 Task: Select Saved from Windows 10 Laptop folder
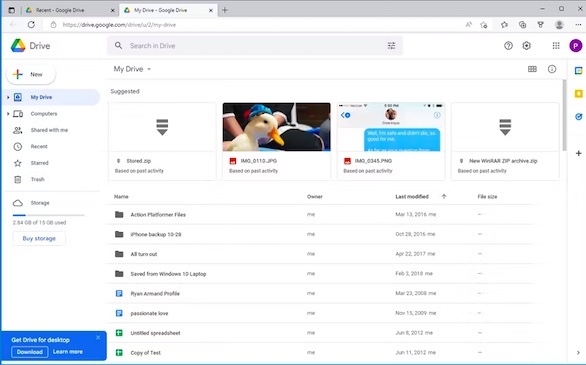[x=321, y=273]
